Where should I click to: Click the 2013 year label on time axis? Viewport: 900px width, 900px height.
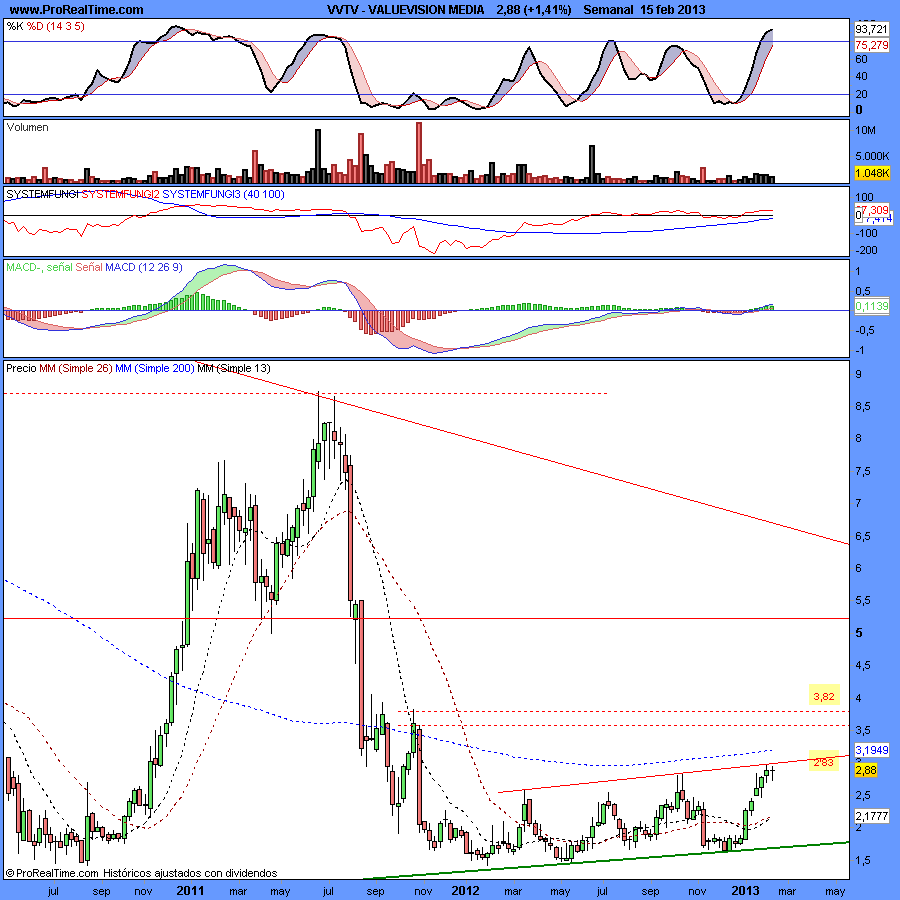(745, 891)
